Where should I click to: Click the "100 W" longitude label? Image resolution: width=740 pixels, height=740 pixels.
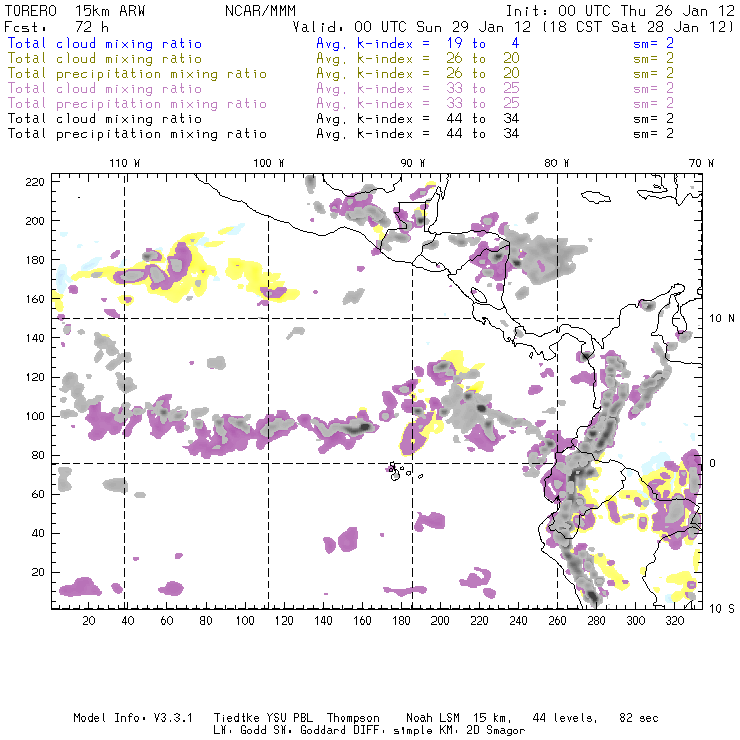point(269,163)
